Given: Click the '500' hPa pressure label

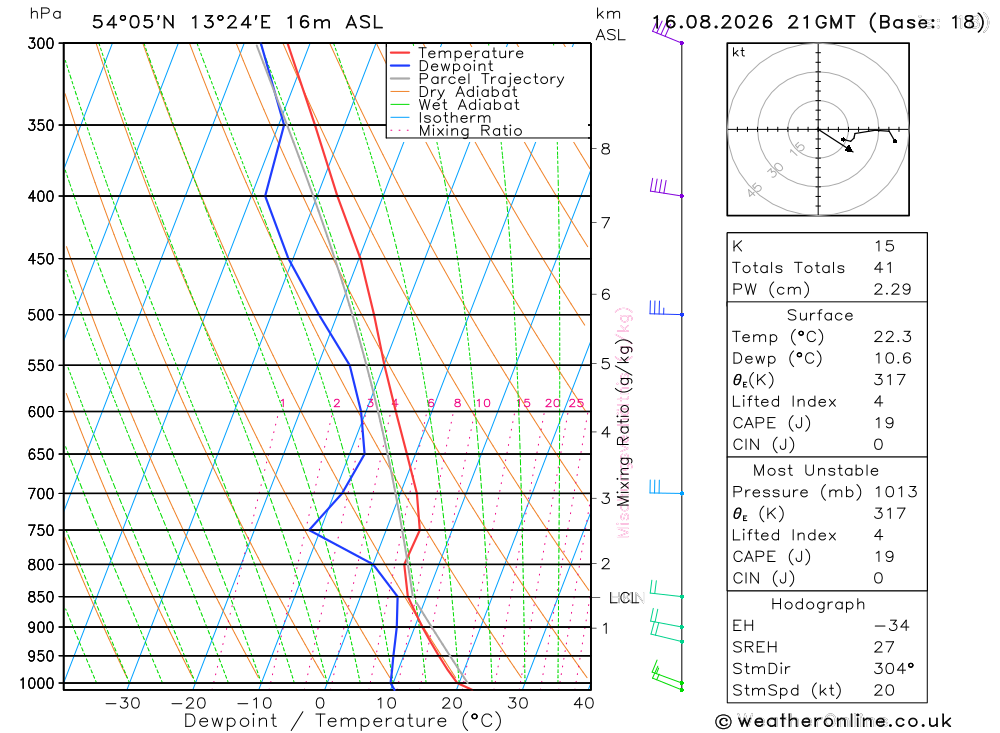Looking at the screenshot, I should pos(41,315).
